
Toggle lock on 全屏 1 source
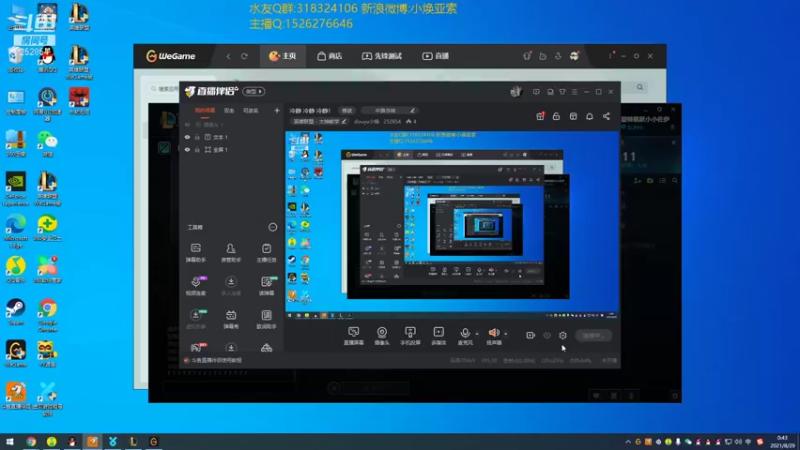coord(197,150)
